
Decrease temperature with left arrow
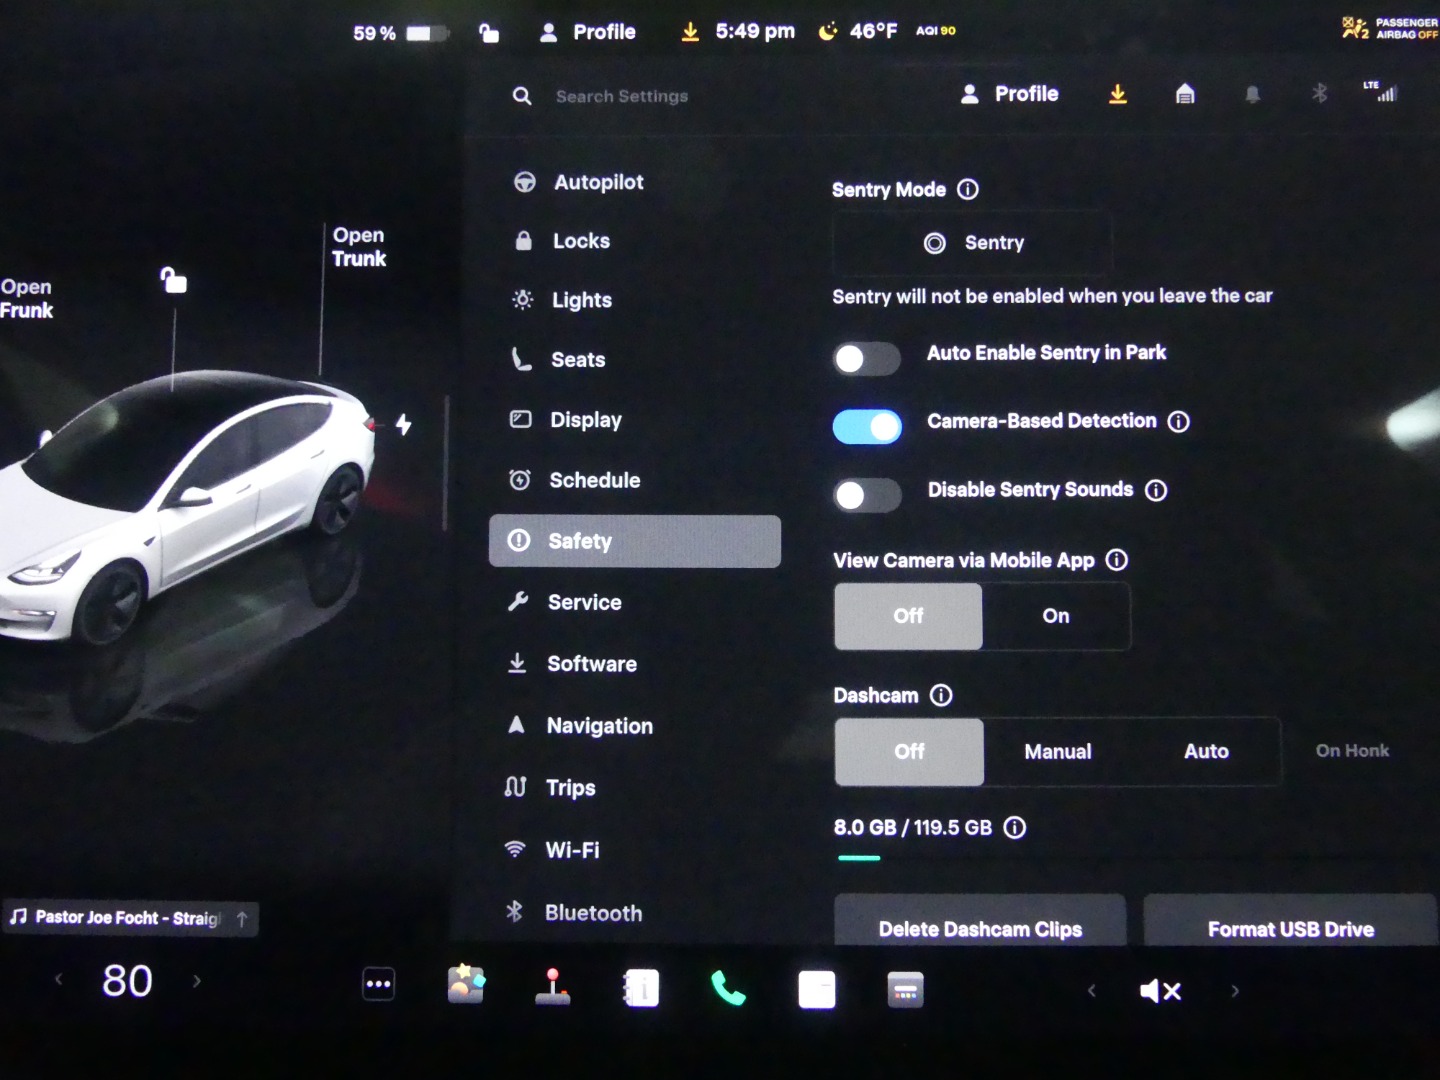click(x=58, y=980)
